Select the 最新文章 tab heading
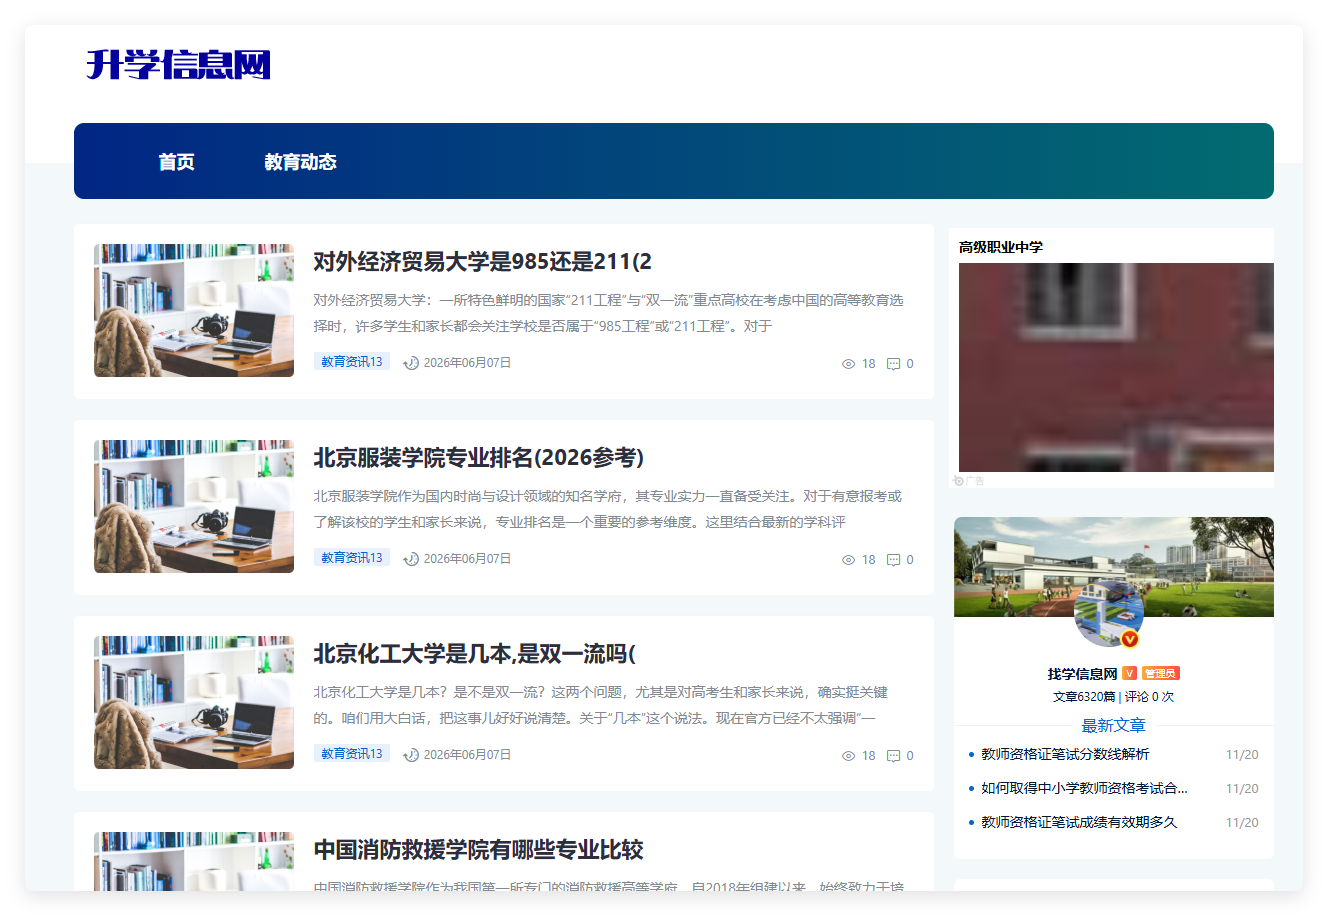 pyautogui.click(x=1113, y=725)
